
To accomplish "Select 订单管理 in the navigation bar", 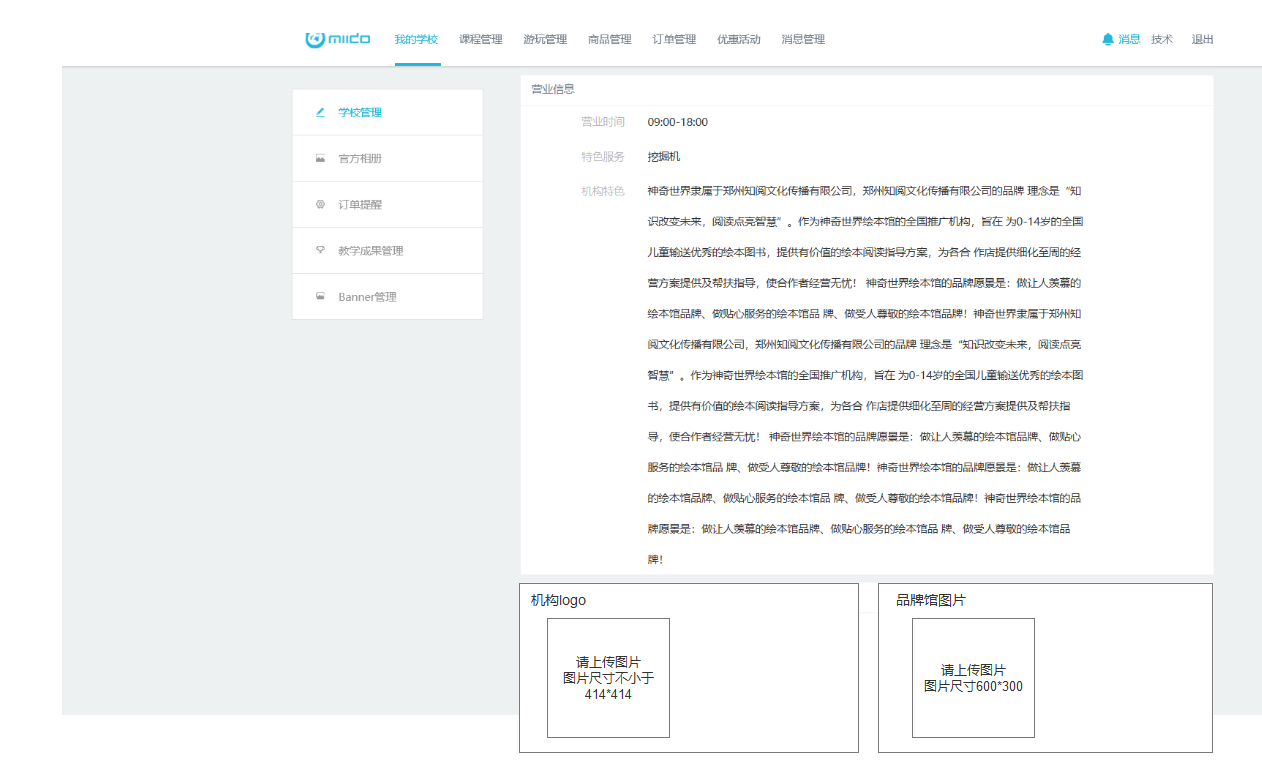I will [674, 39].
